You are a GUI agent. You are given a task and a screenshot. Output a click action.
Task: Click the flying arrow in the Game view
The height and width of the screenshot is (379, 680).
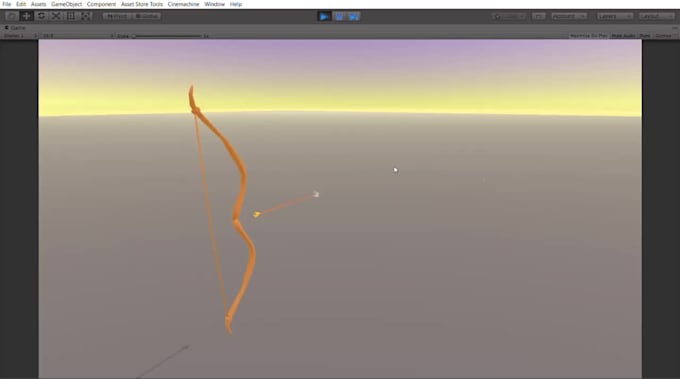(x=286, y=204)
